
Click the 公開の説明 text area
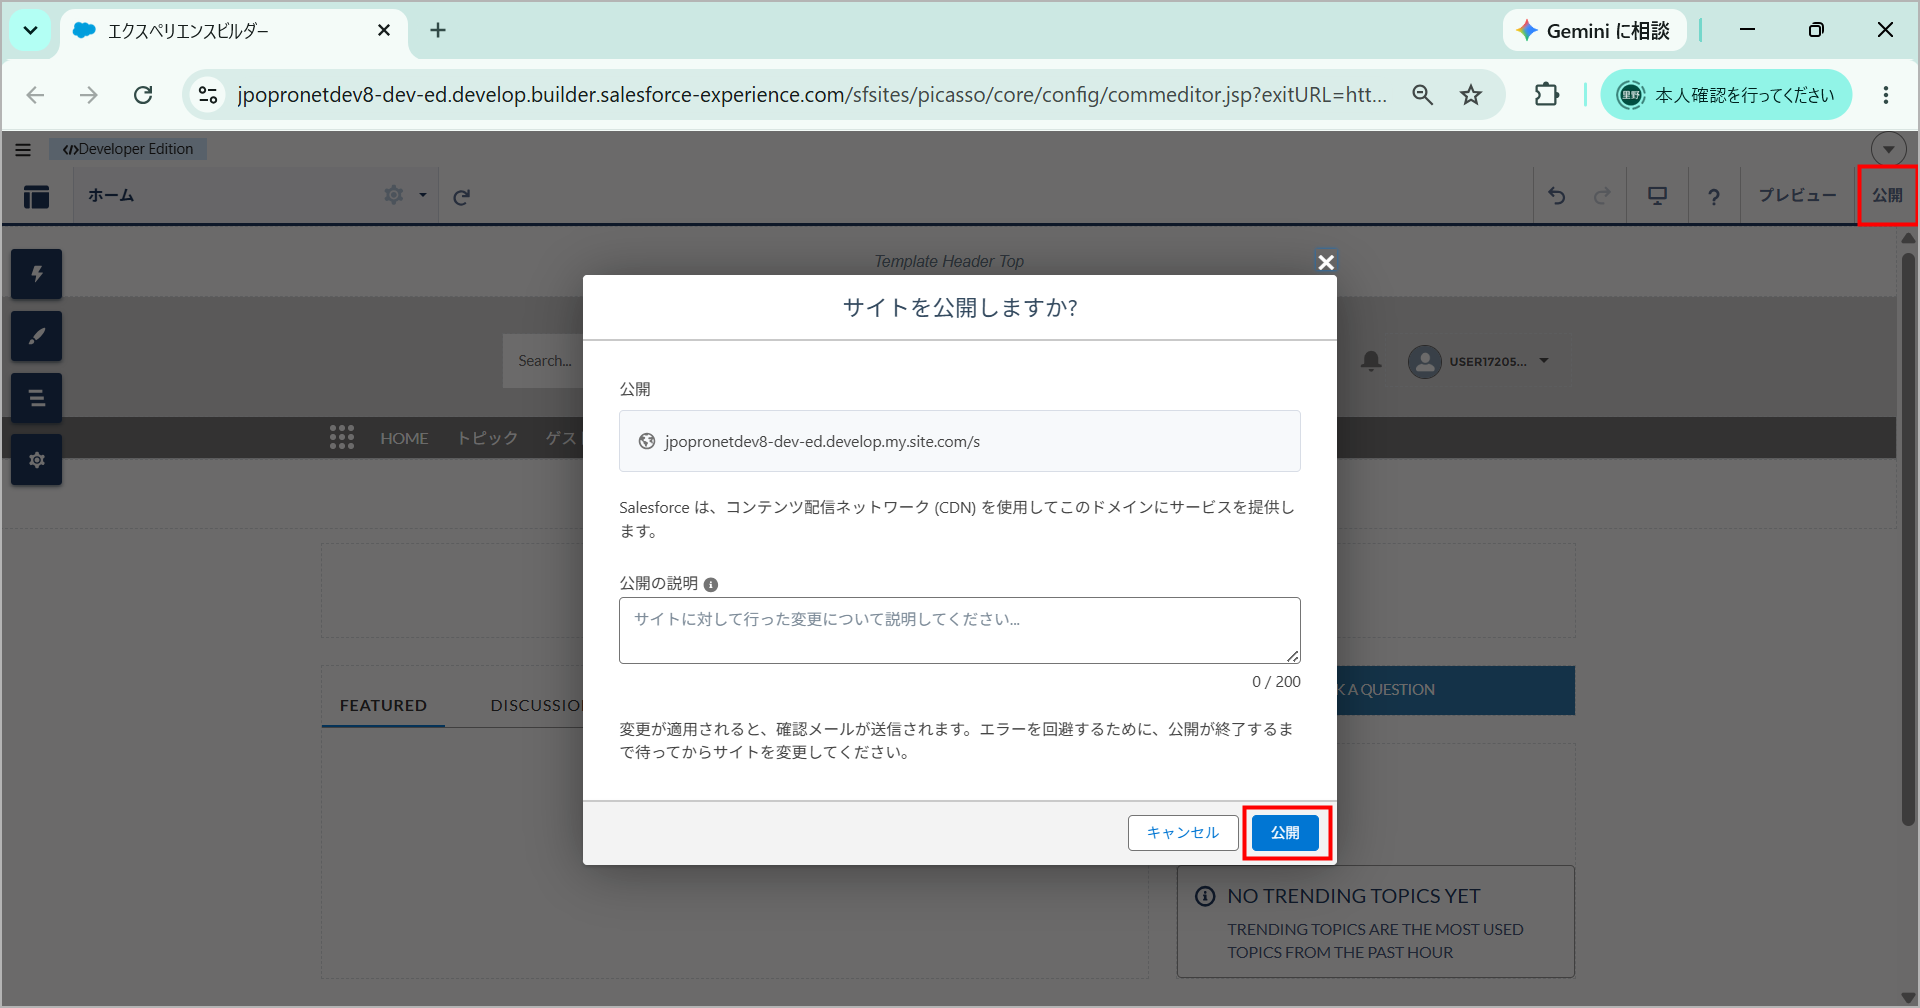pyautogui.click(x=960, y=630)
